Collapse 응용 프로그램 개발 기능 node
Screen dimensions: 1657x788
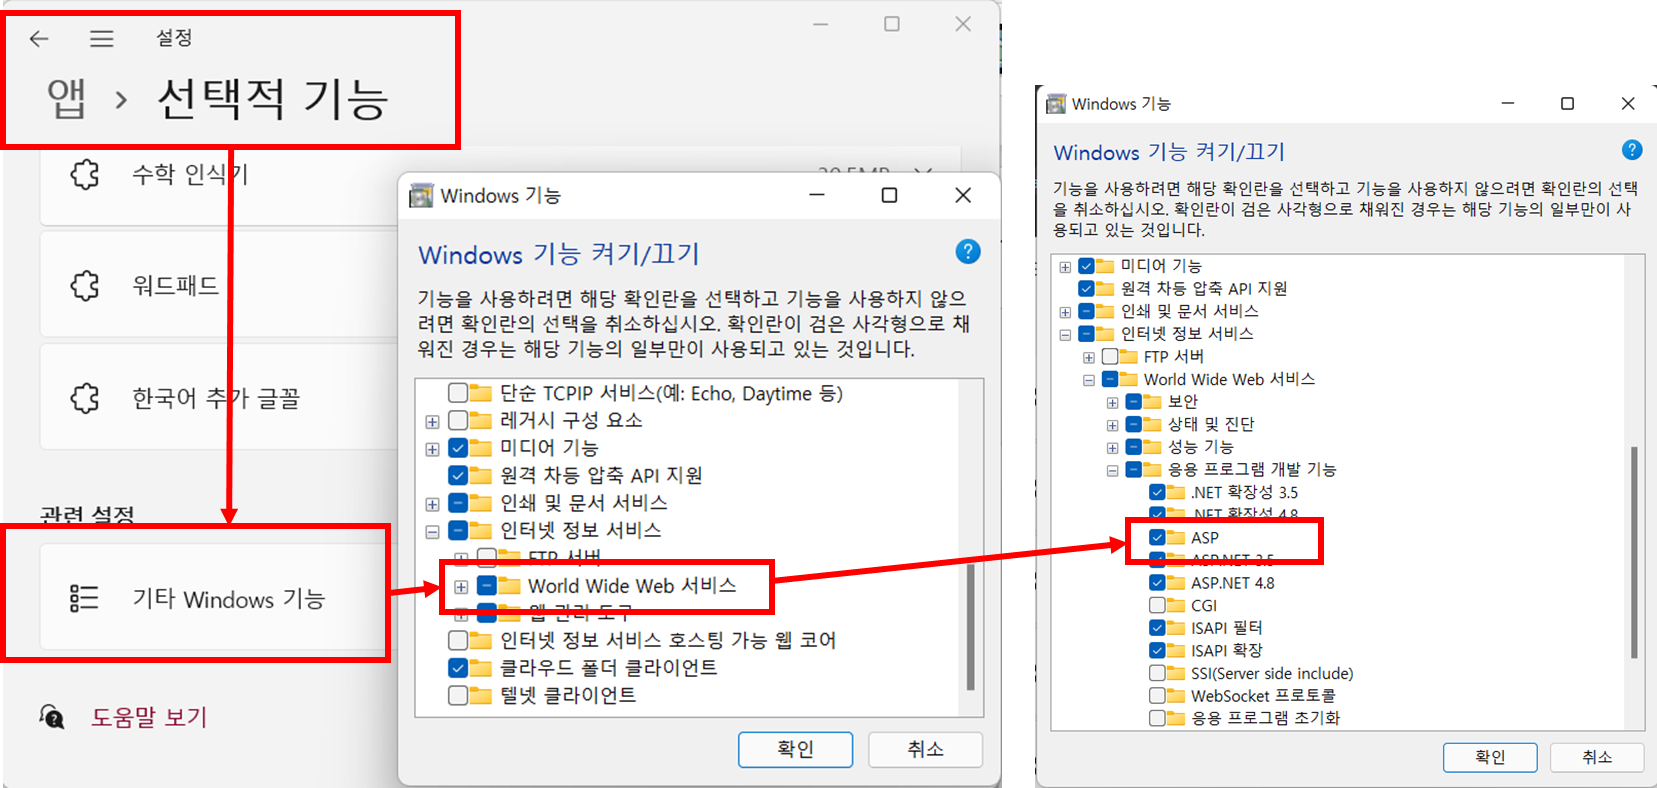(x=1112, y=470)
